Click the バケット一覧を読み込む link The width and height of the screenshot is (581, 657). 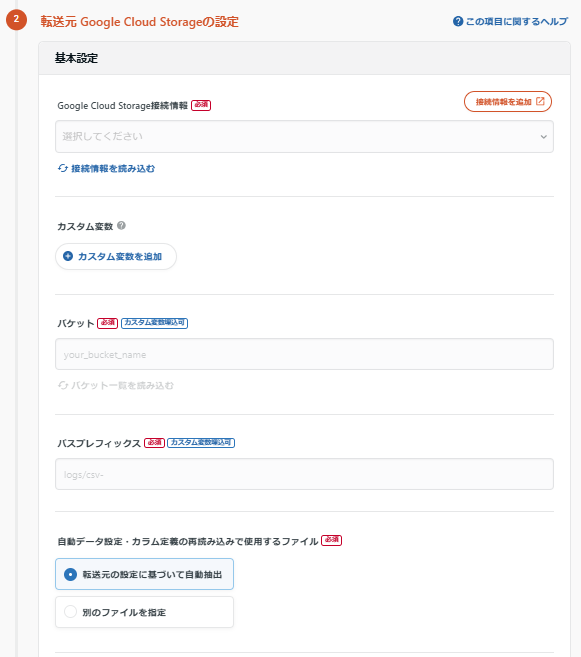pos(116,385)
